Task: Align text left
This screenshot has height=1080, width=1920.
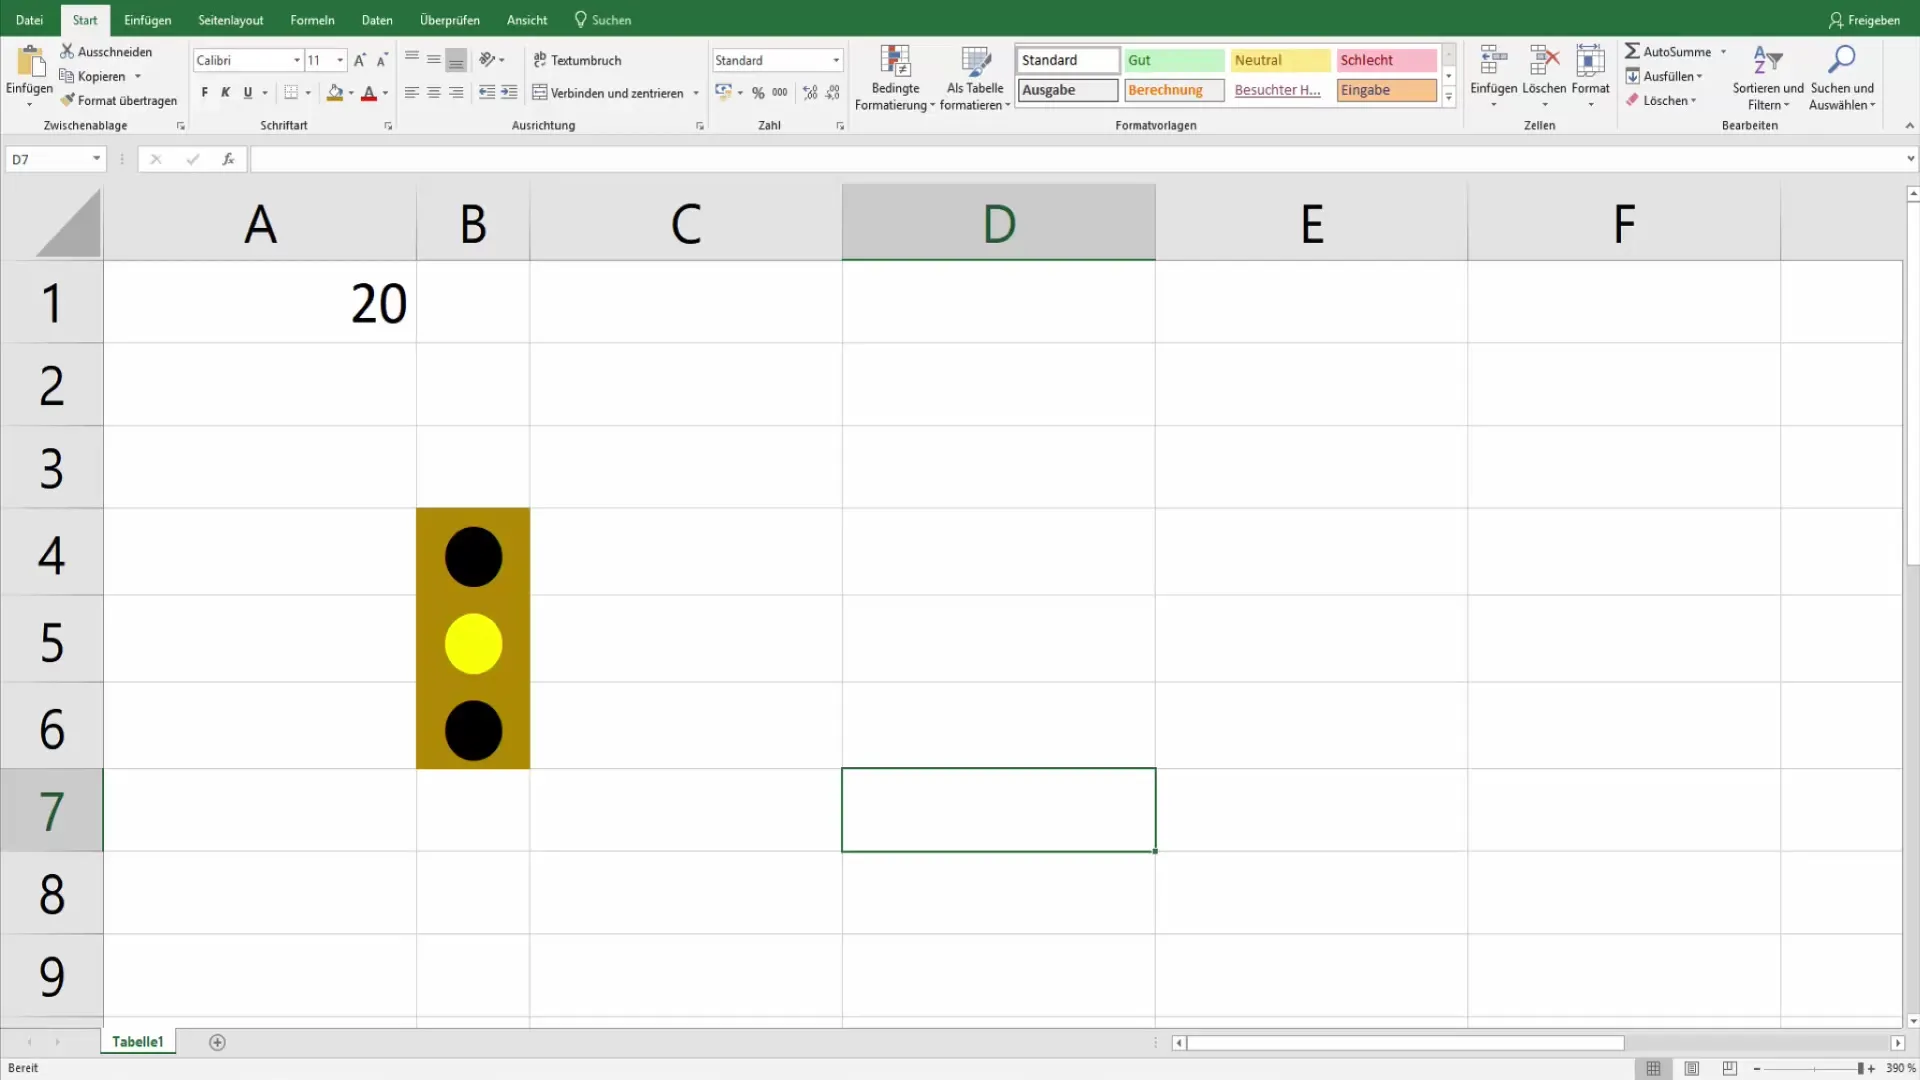Action: pos(412,92)
